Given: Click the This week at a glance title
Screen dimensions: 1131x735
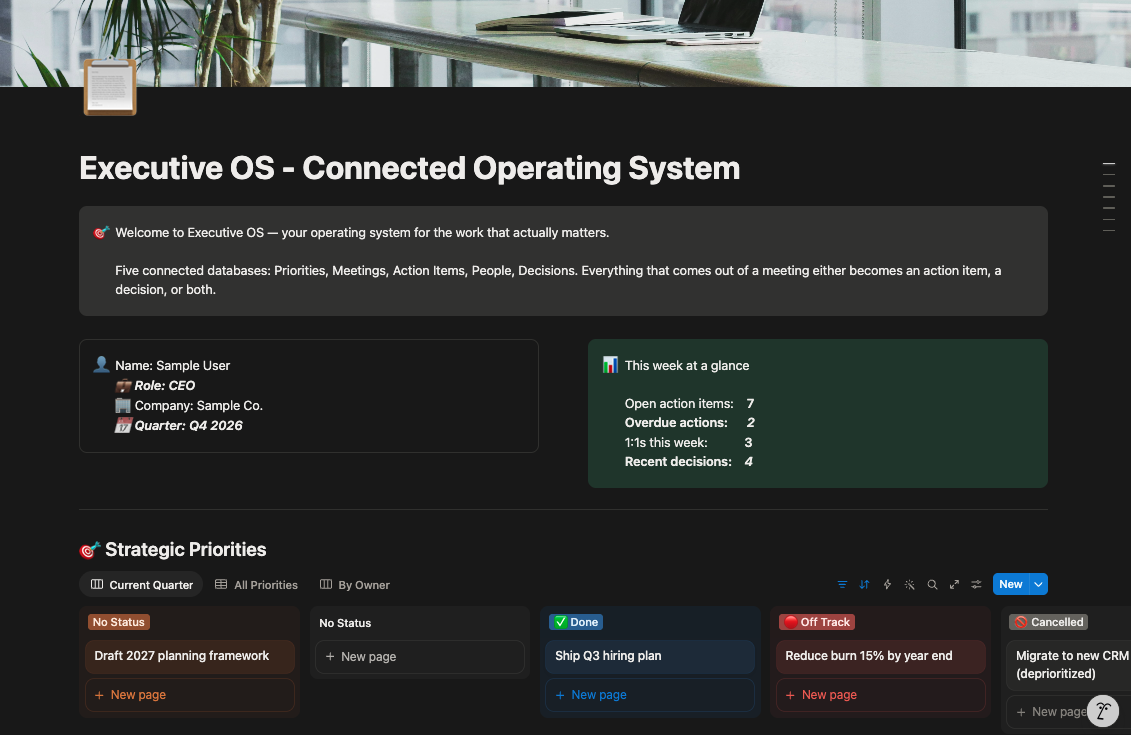Looking at the screenshot, I should (687, 366).
